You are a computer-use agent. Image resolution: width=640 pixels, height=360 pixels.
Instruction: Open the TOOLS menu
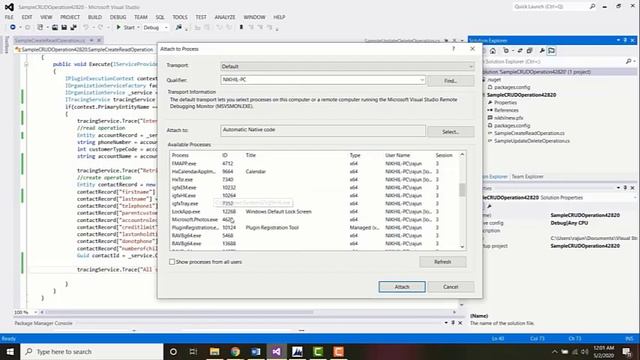point(180,17)
